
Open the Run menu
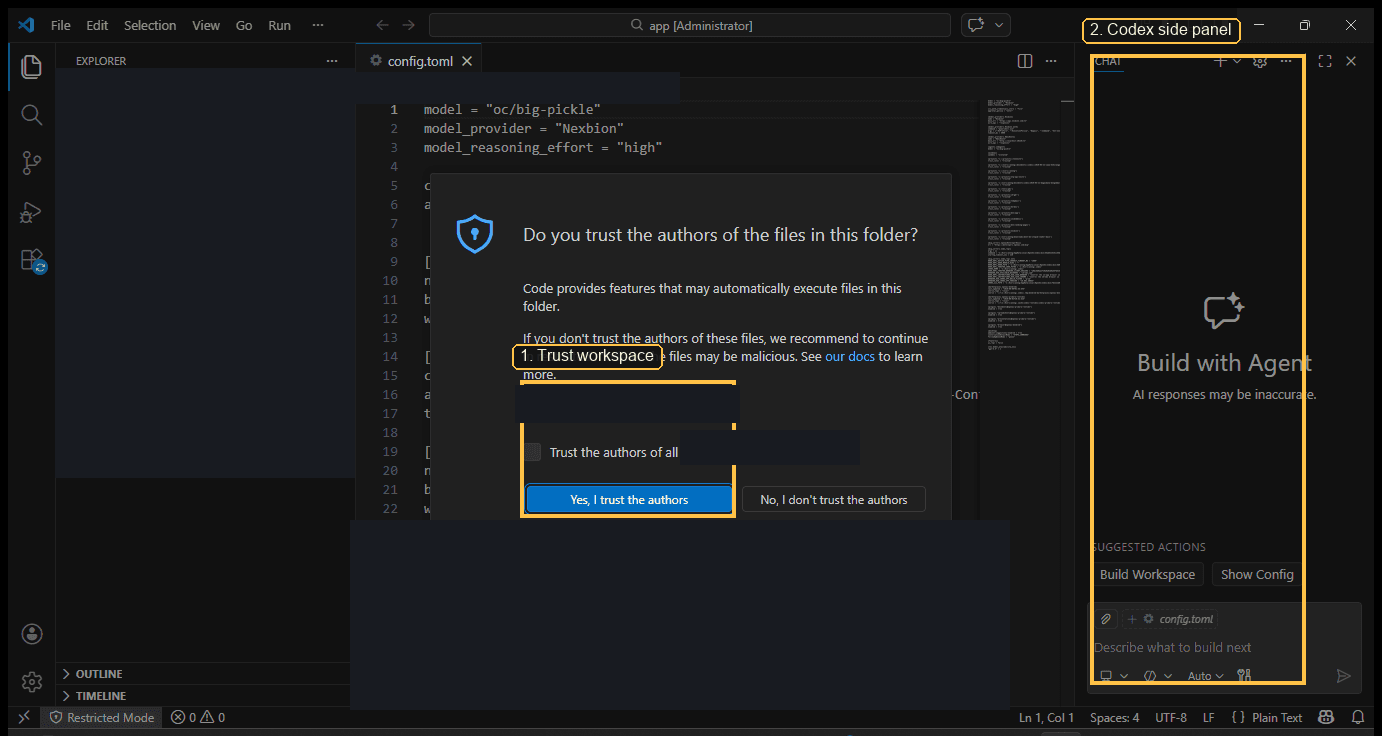click(x=280, y=25)
